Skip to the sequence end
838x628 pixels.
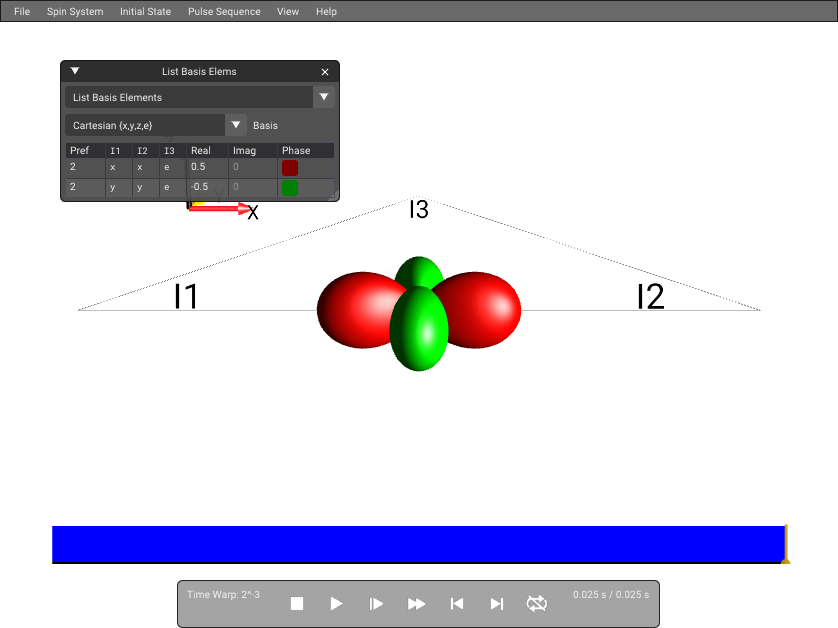(496, 603)
